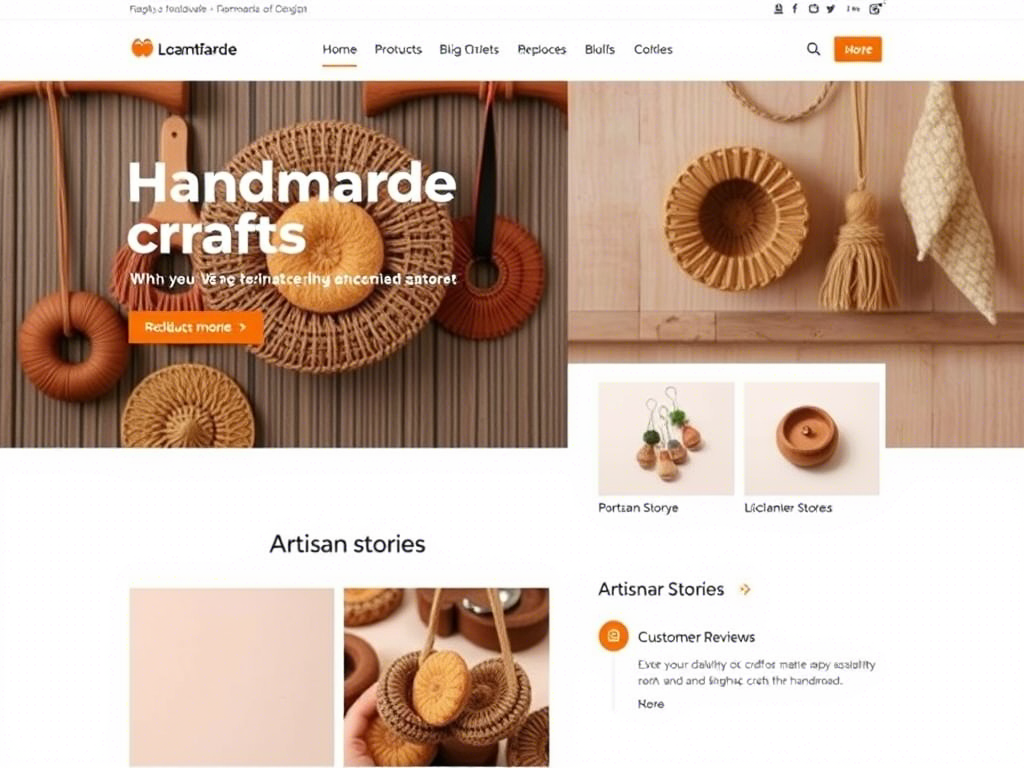
Task: Click the Facebook icon in top bar
Action: point(795,8)
